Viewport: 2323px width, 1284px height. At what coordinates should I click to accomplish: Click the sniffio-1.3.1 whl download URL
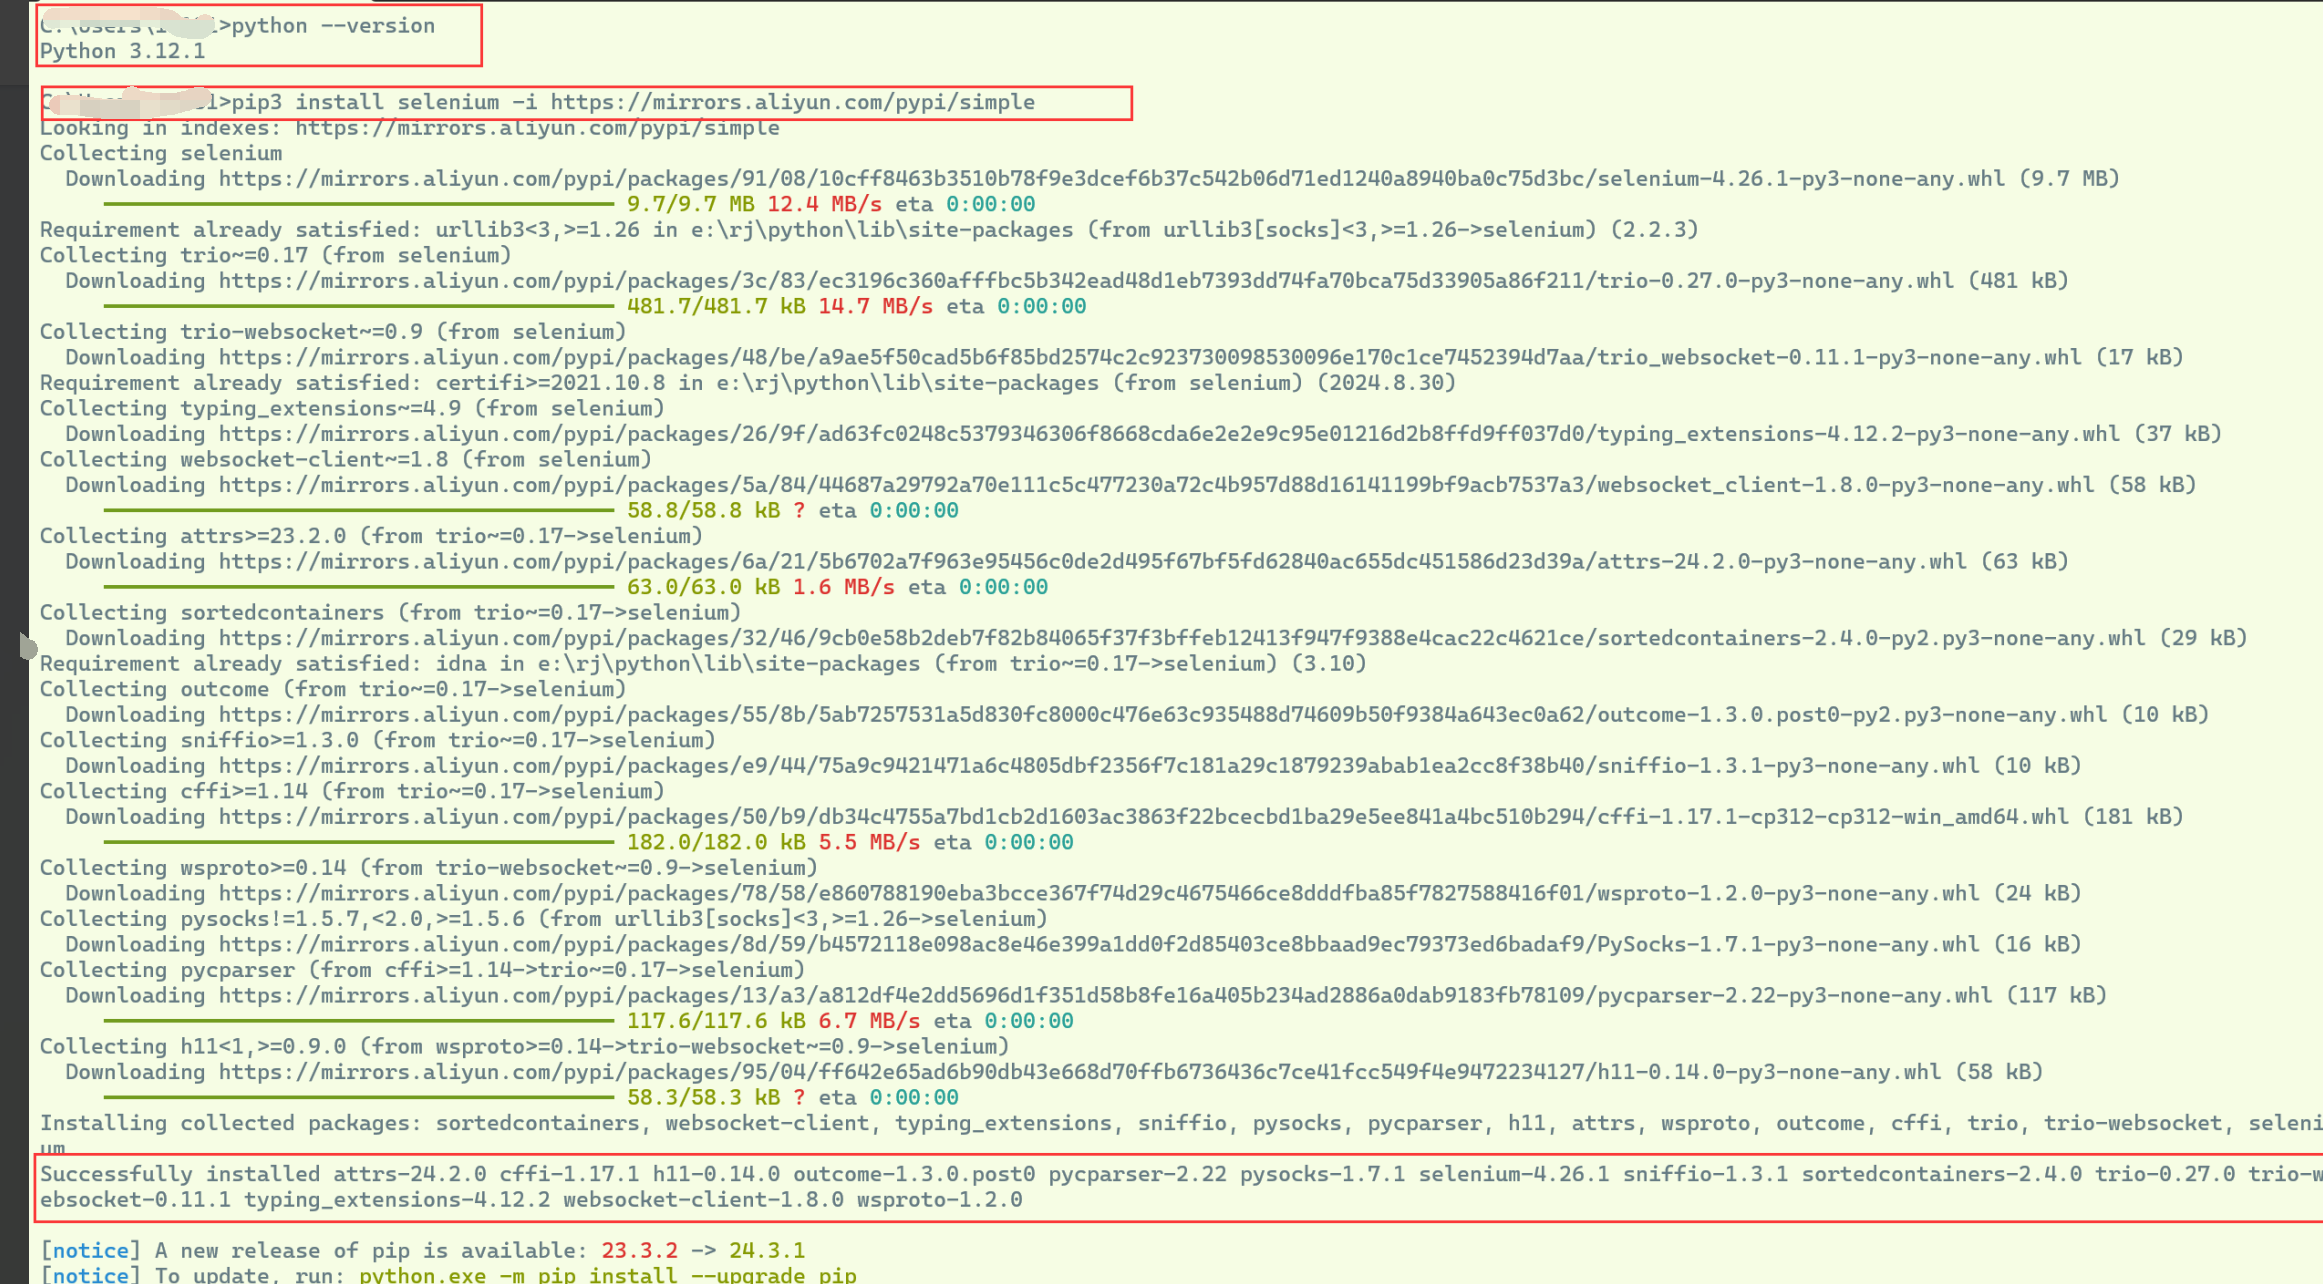(x=1099, y=766)
